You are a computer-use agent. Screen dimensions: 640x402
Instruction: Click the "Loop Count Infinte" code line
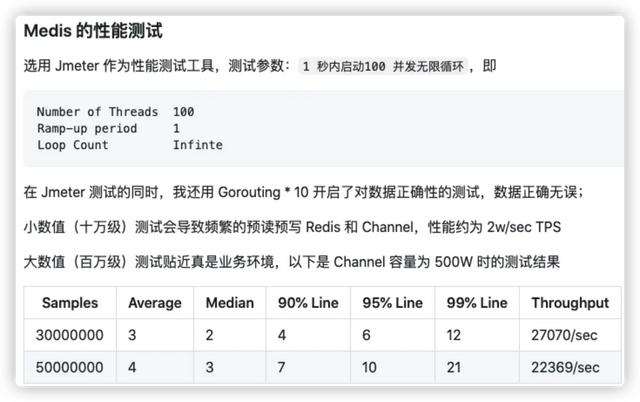click(x=129, y=144)
